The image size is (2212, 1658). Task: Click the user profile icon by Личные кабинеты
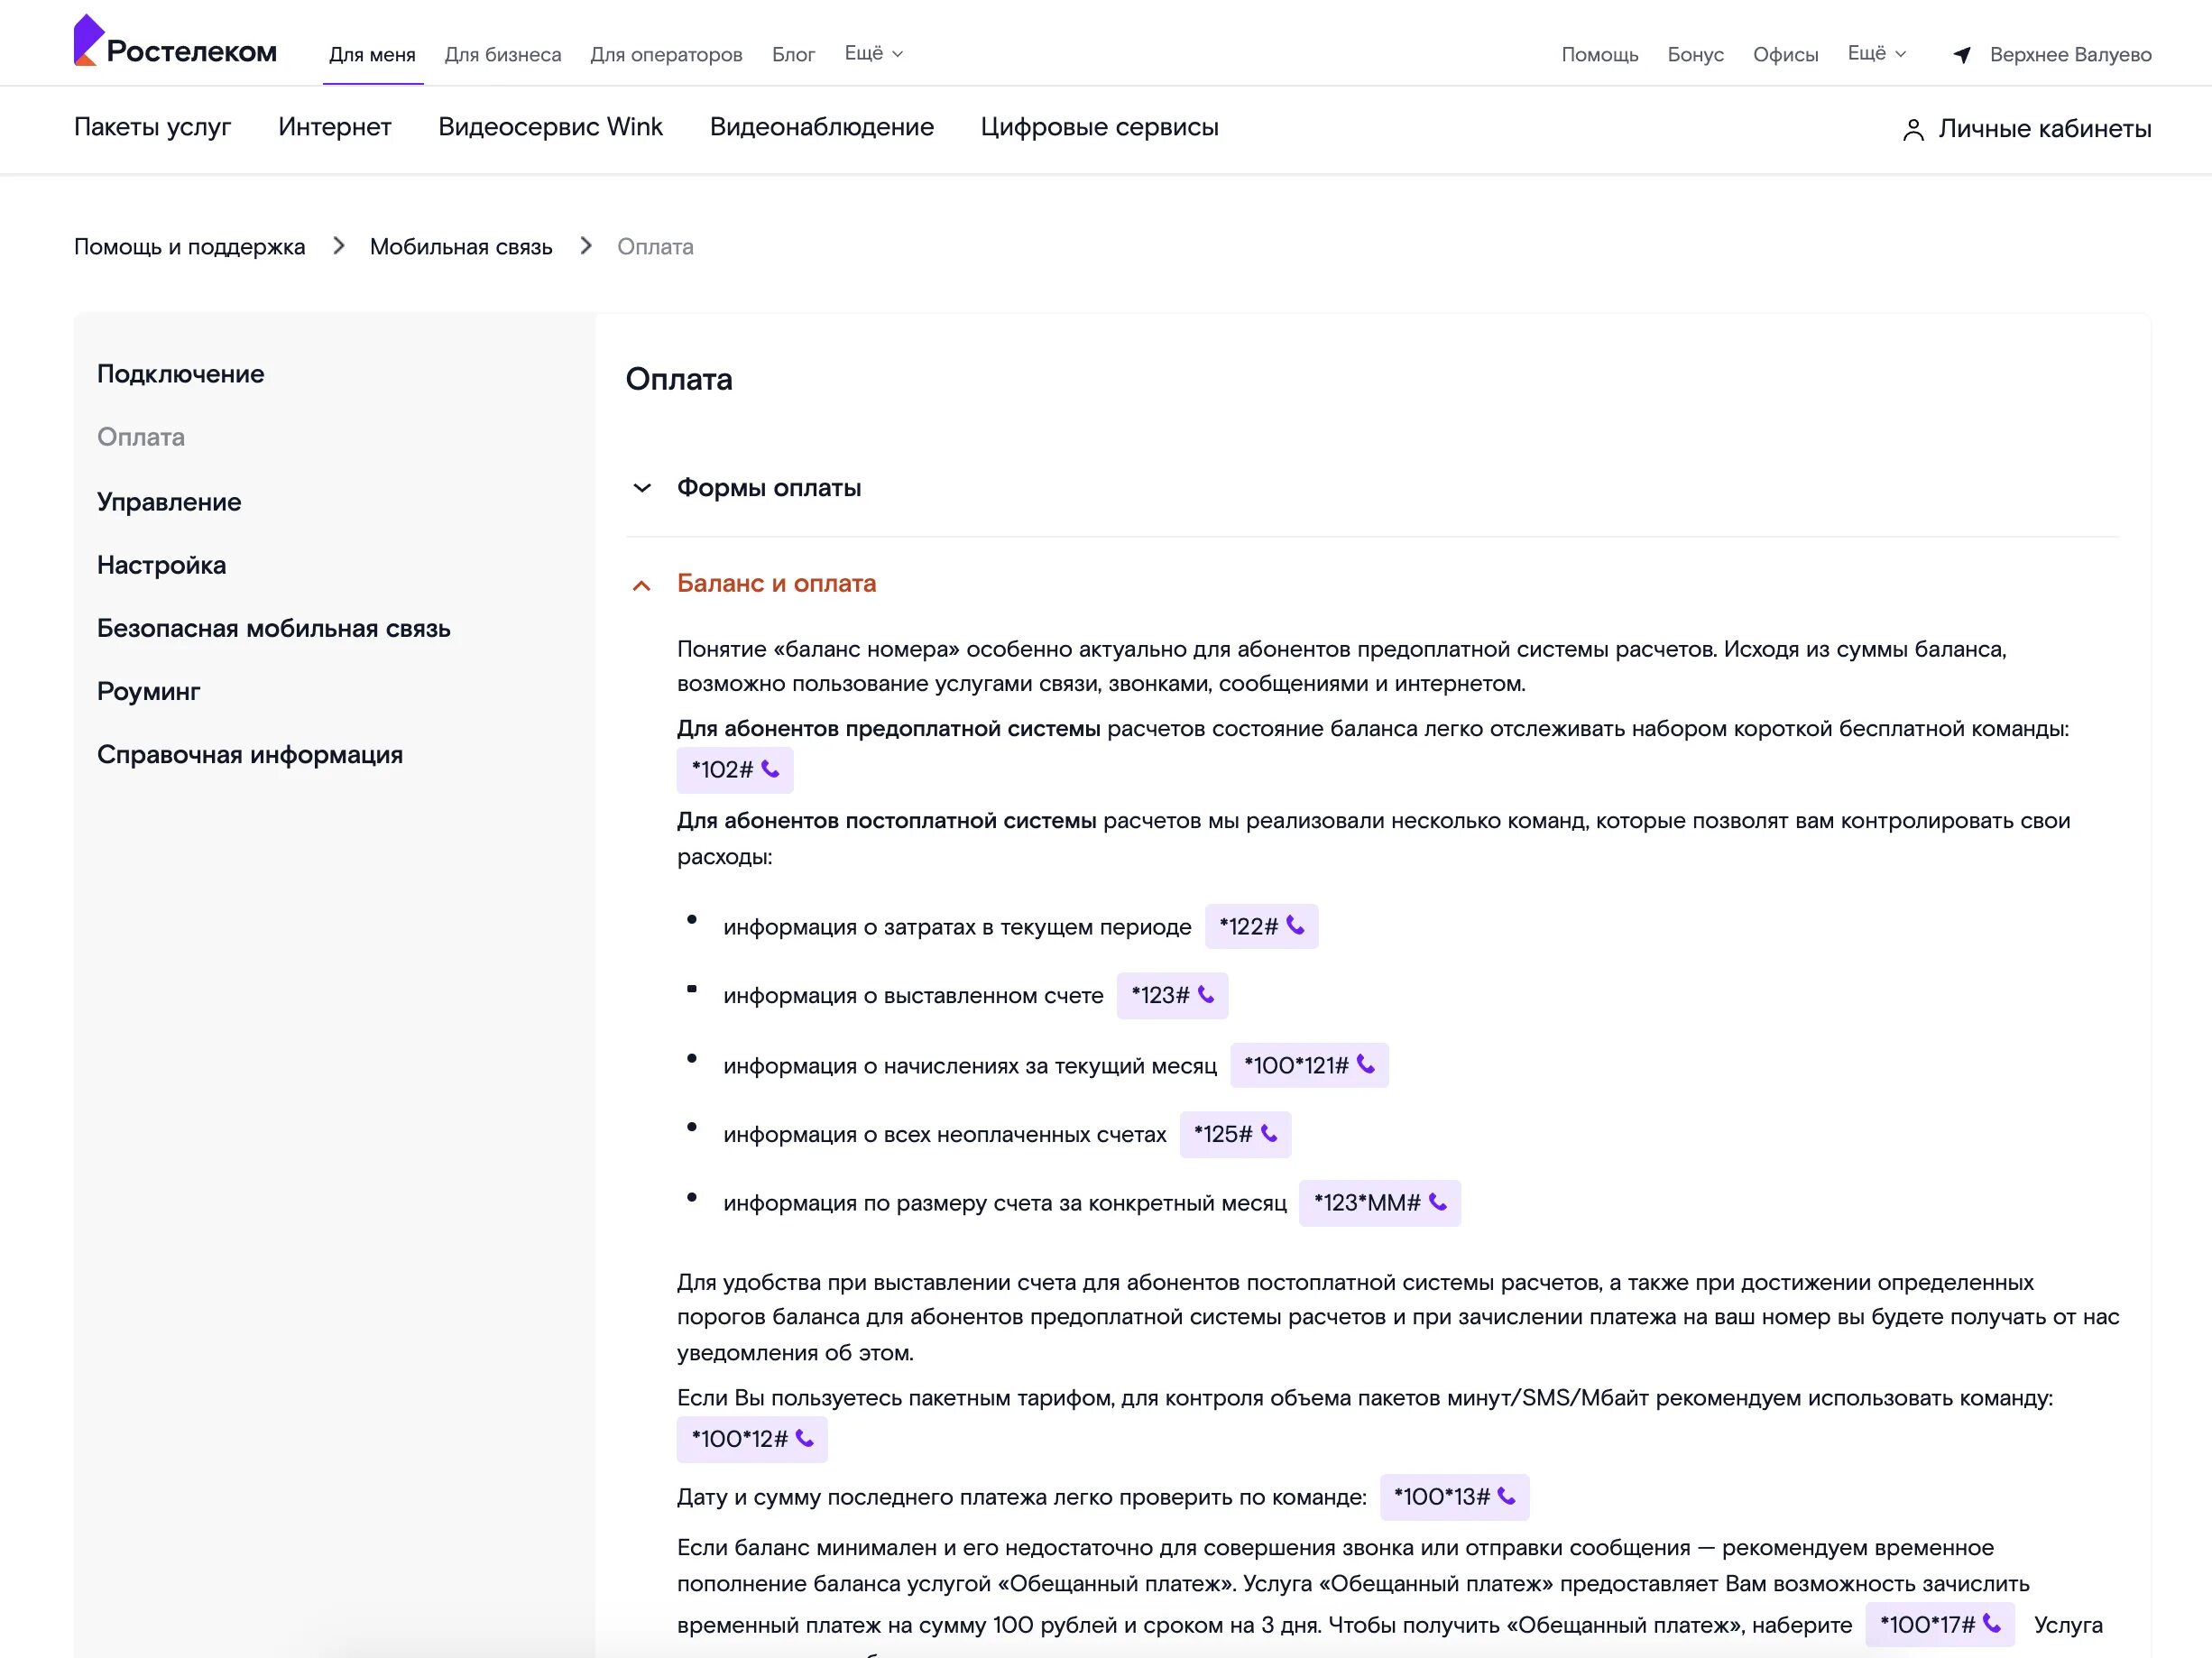click(1913, 130)
